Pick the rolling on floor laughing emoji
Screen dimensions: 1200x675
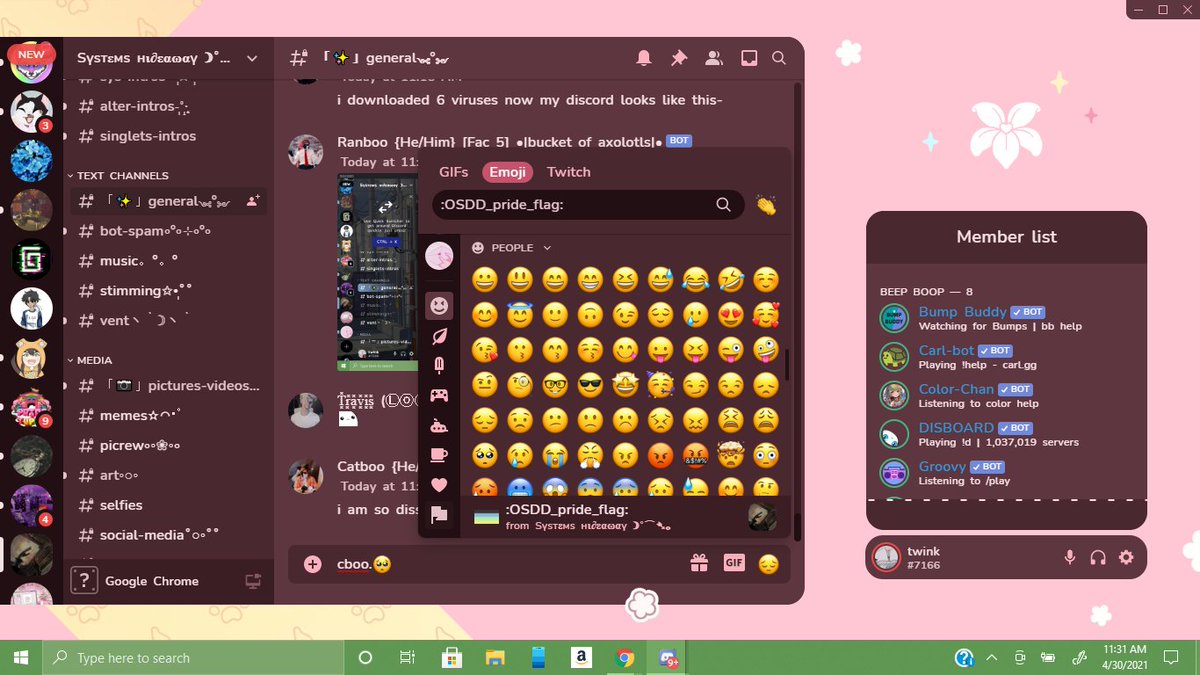pyautogui.click(x=731, y=280)
